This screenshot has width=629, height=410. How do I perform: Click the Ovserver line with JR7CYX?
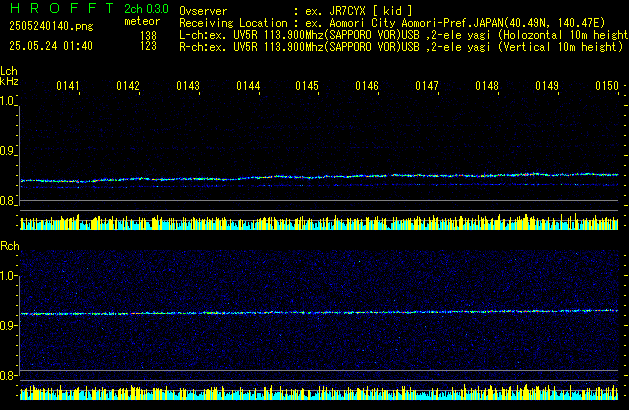pyautogui.click(x=296, y=11)
